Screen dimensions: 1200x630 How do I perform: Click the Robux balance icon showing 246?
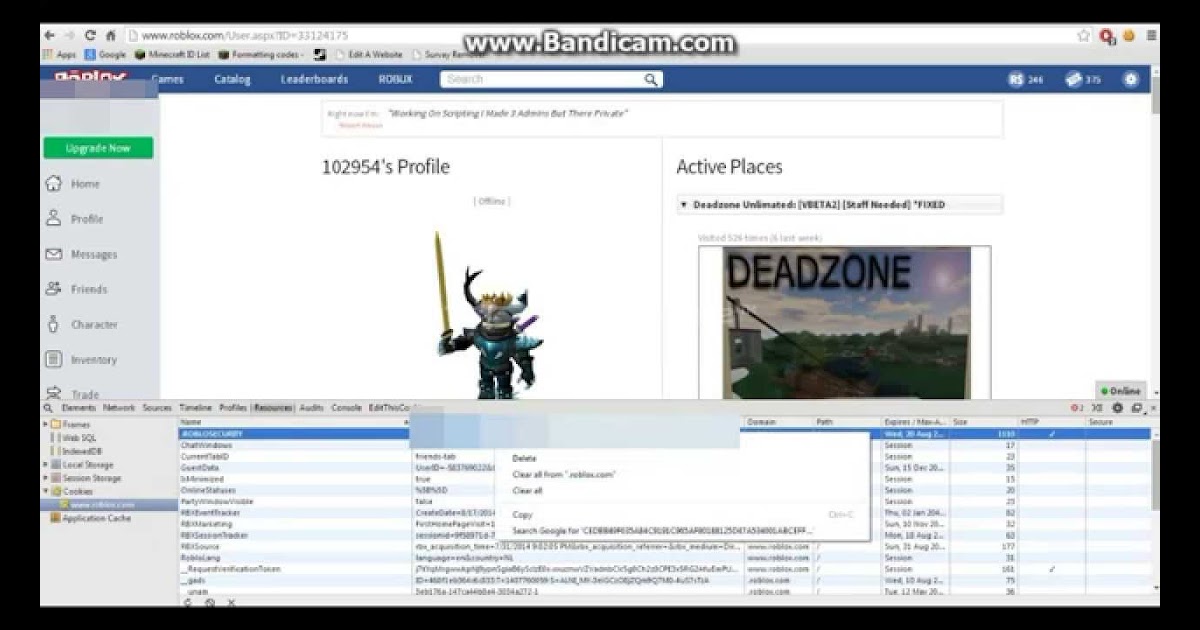(1016, 79)
